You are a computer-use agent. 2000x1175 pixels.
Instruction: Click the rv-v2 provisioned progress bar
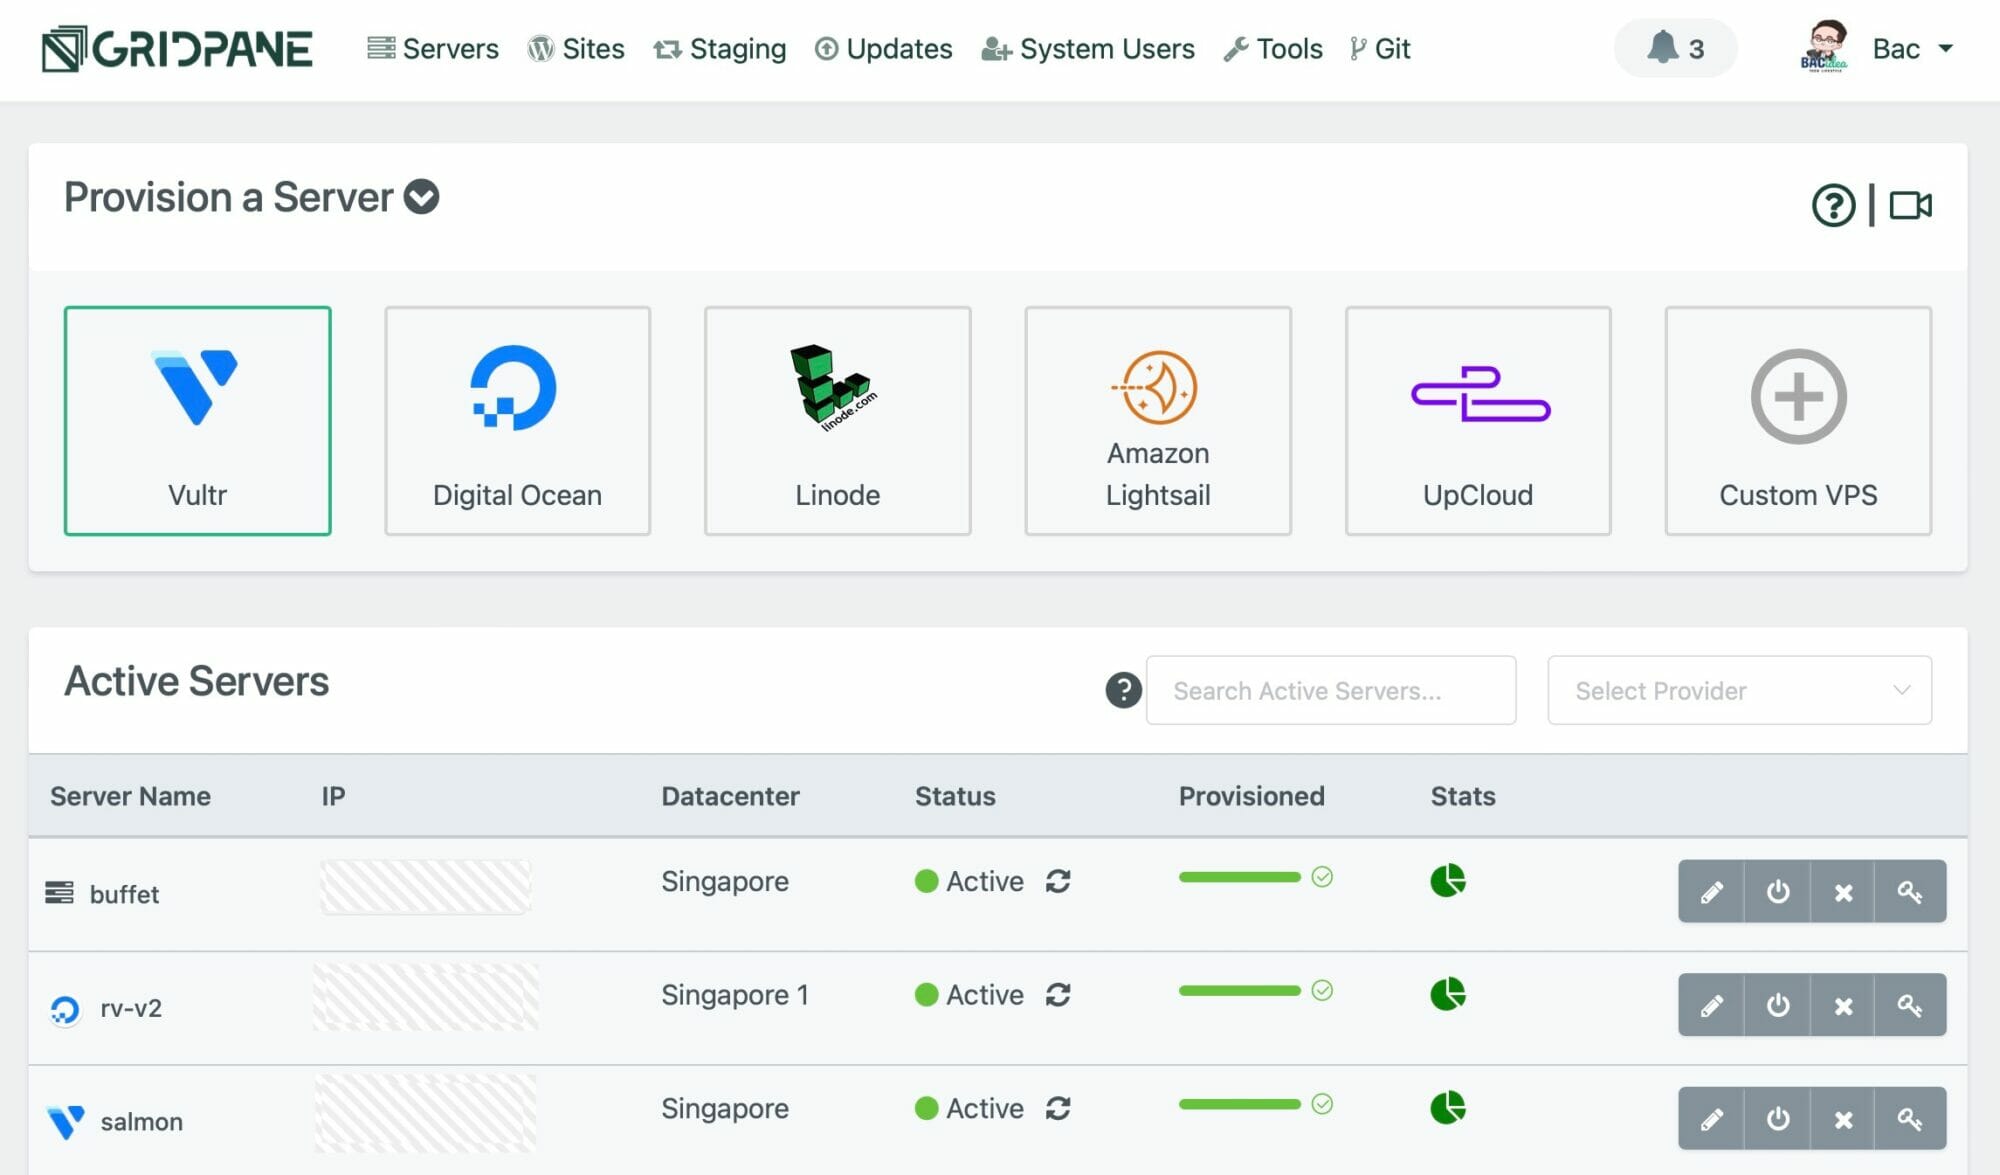(1239, 991)
